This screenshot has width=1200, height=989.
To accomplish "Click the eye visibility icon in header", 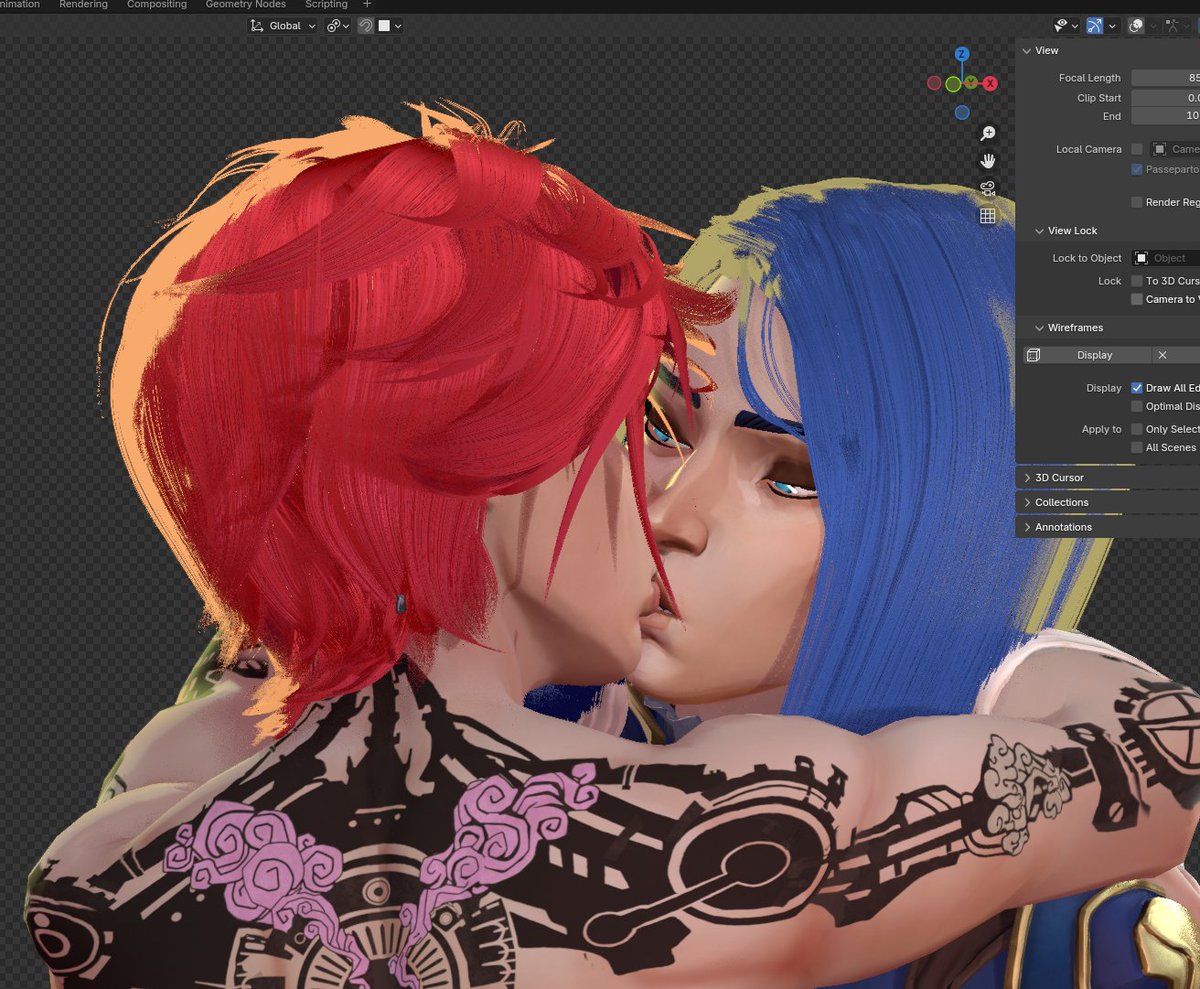I will click(1061, 26).
